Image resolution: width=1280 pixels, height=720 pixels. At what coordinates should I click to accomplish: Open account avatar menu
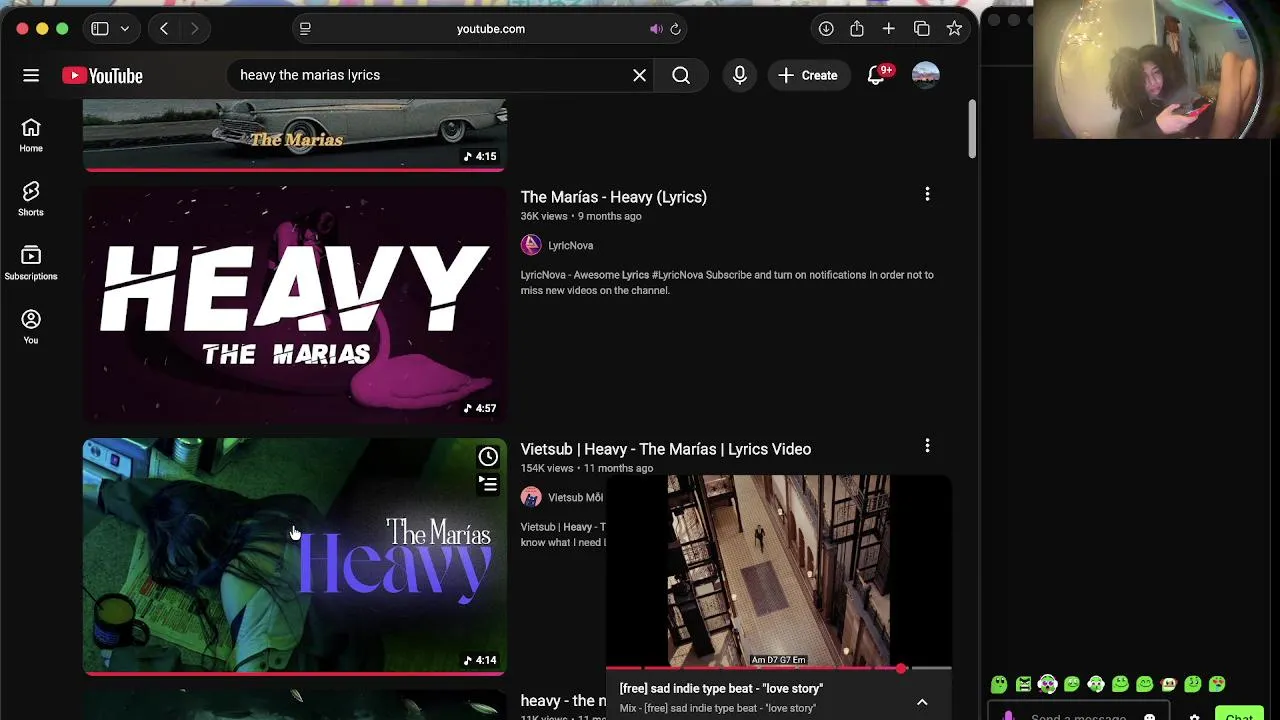click(926, 75)
